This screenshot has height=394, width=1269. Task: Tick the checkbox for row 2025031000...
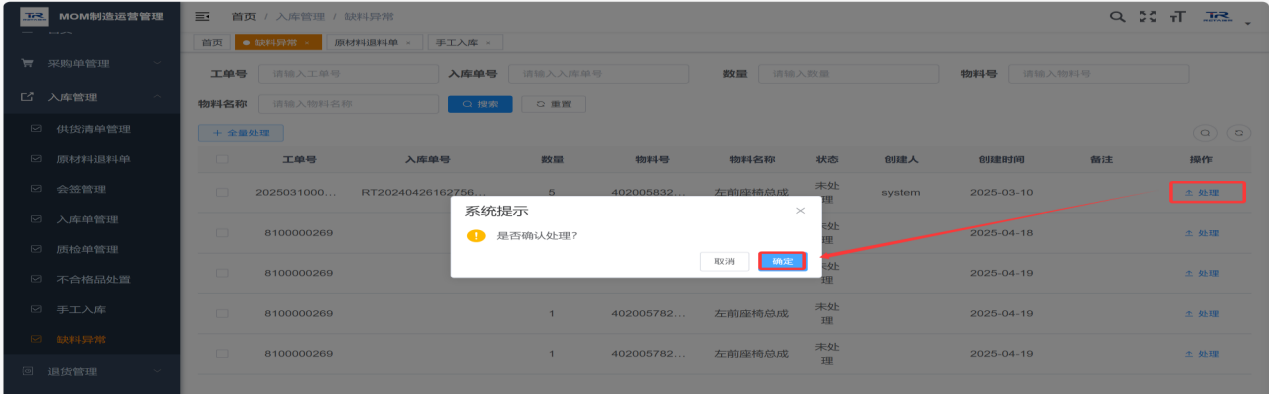pos(222,192)
